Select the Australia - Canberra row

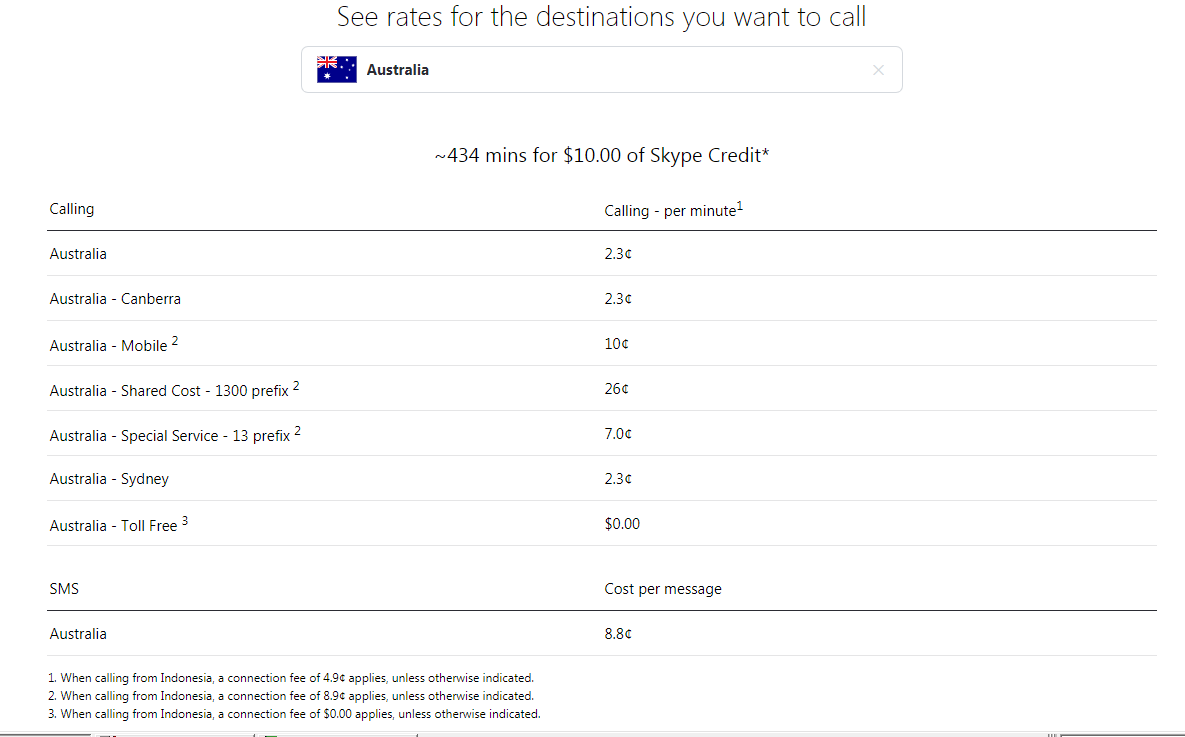pos(602,299)
